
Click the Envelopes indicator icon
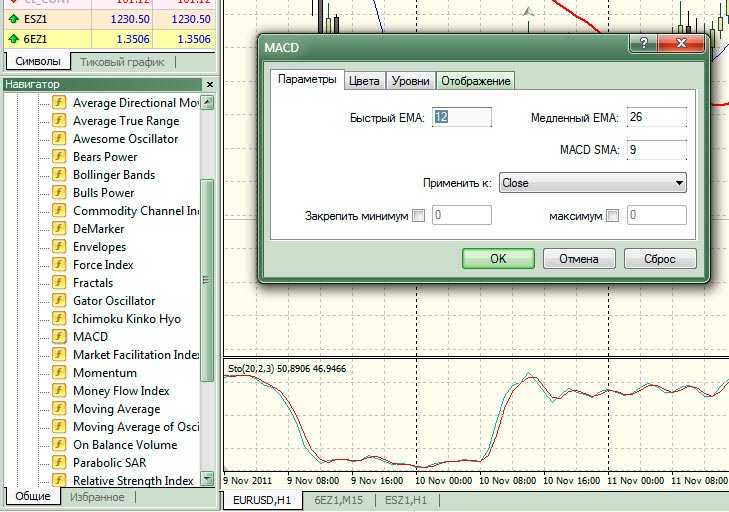pos(59,247)
